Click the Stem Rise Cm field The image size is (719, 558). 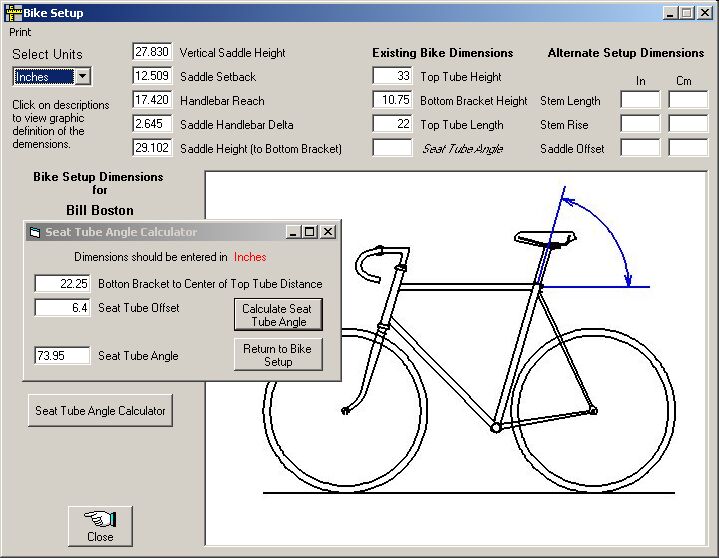click(688, 124)
